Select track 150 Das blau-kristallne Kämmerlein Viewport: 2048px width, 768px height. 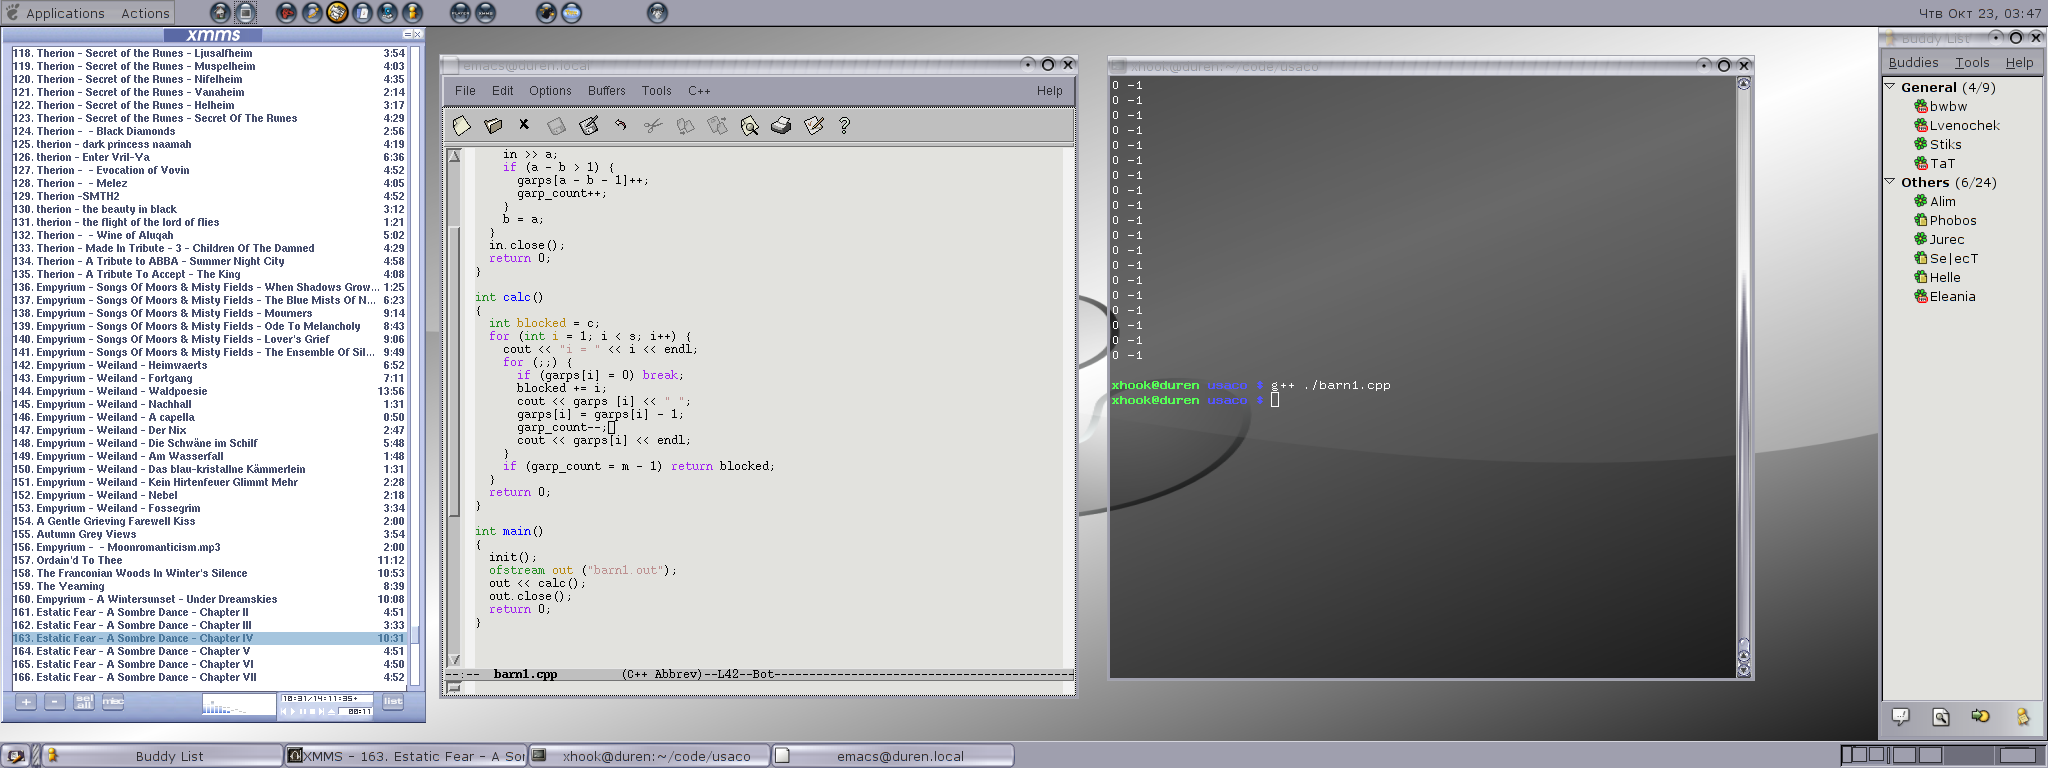pos(170,469)
